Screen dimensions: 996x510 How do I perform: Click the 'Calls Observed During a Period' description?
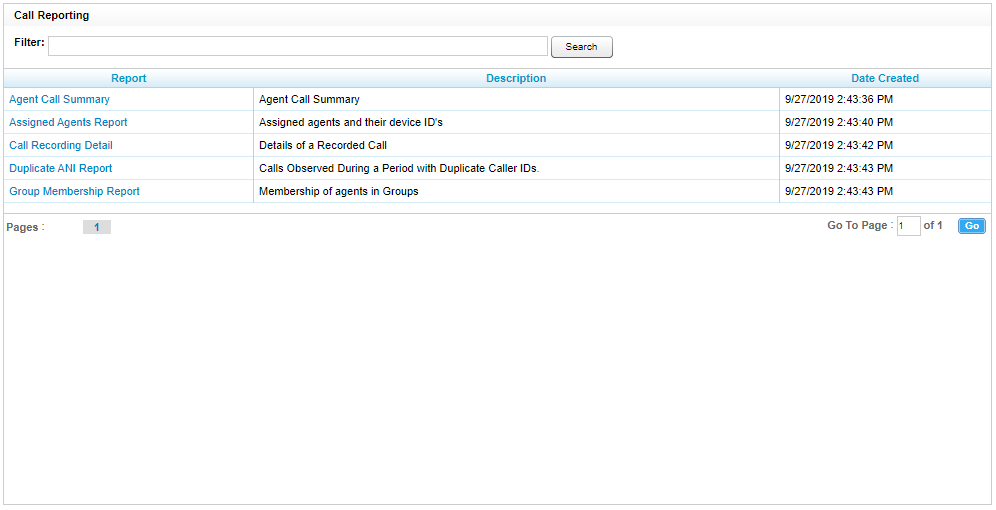pos(398,169)
